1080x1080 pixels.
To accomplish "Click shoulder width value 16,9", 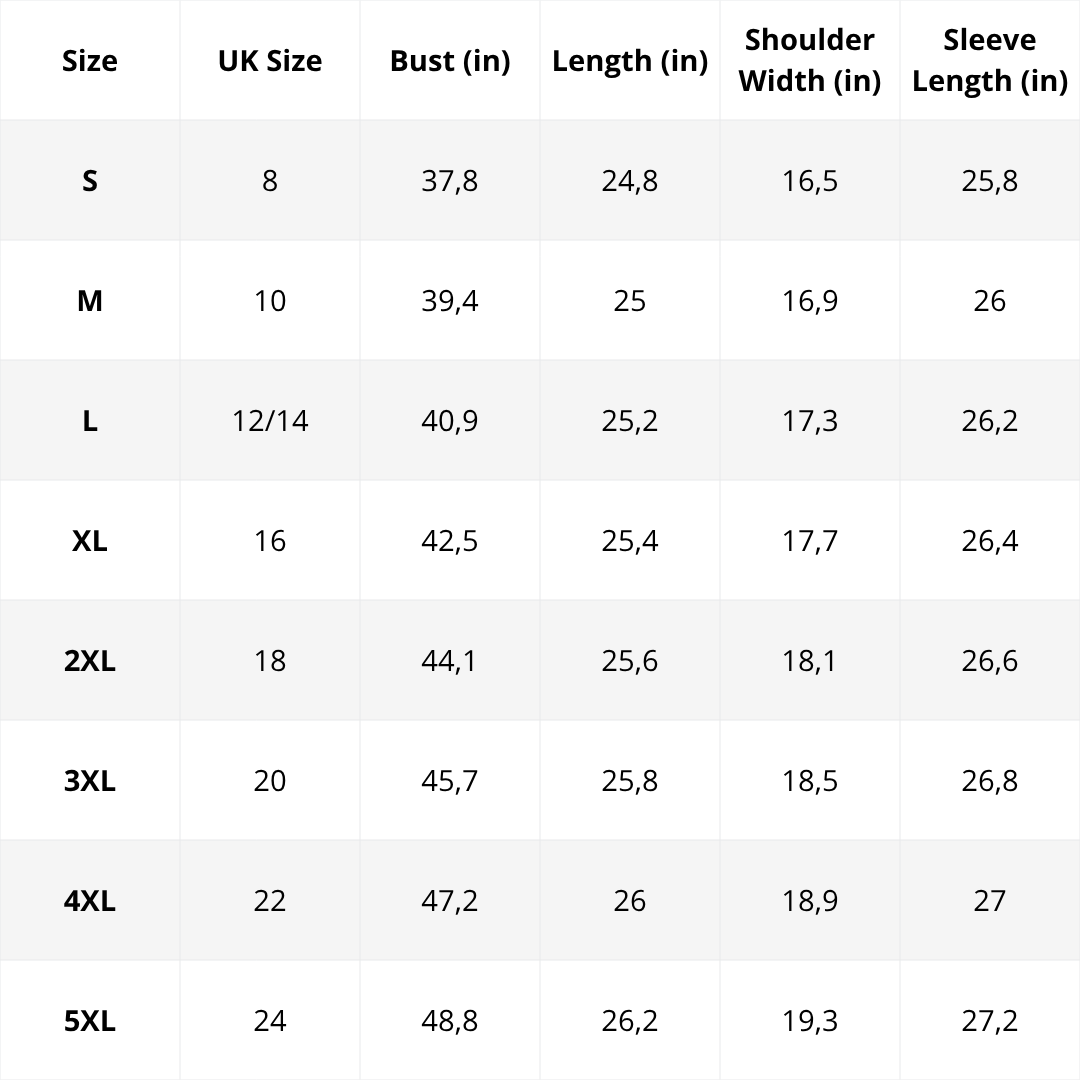I will (x=810, y=301).
